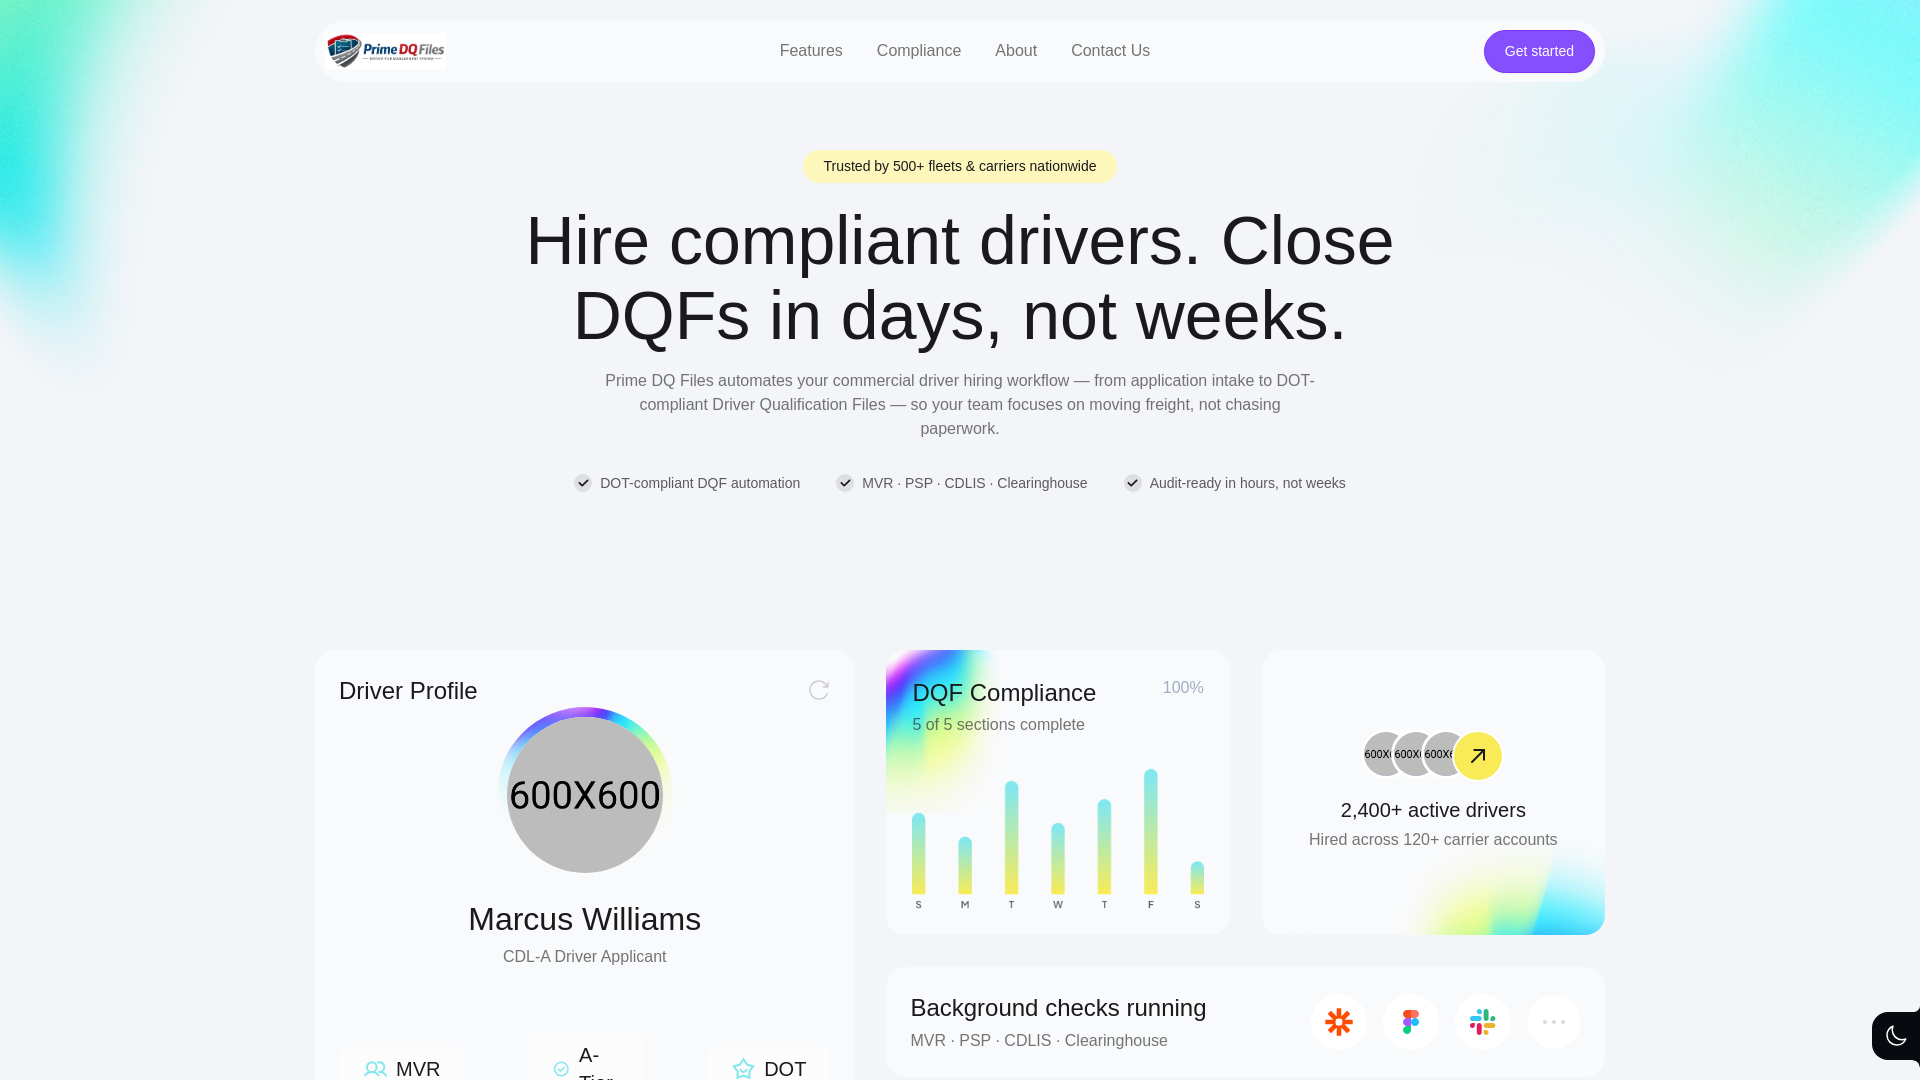
Task: Click the MVR · PSP · CDLIS checkmark icon
Action: click(845, 483)
